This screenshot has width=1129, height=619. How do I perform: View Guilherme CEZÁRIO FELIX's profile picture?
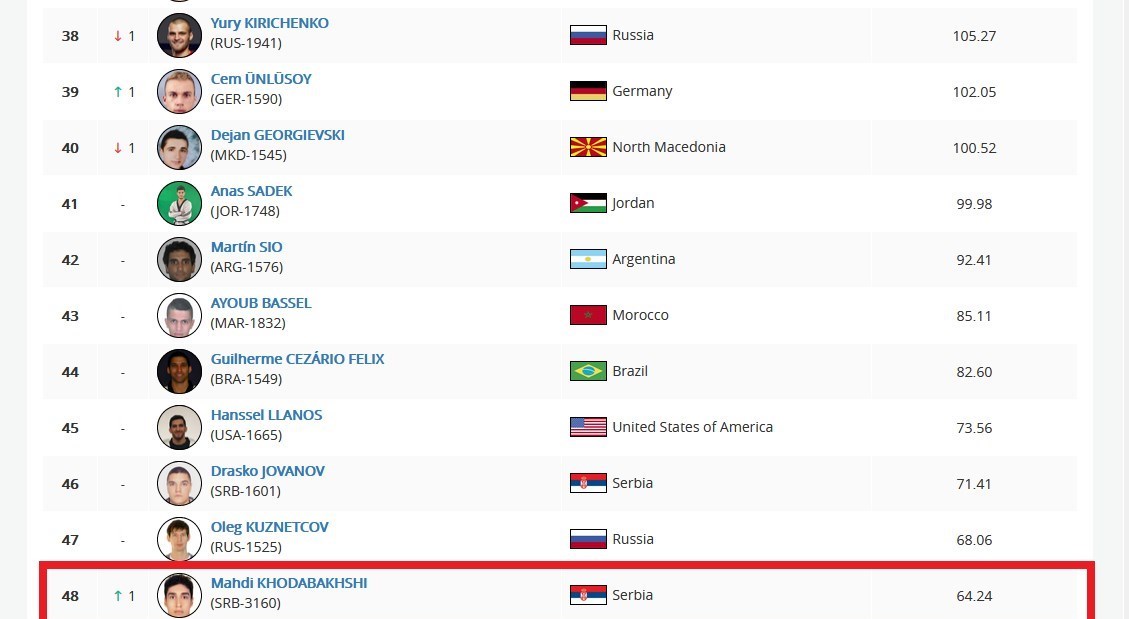point(179,372)
